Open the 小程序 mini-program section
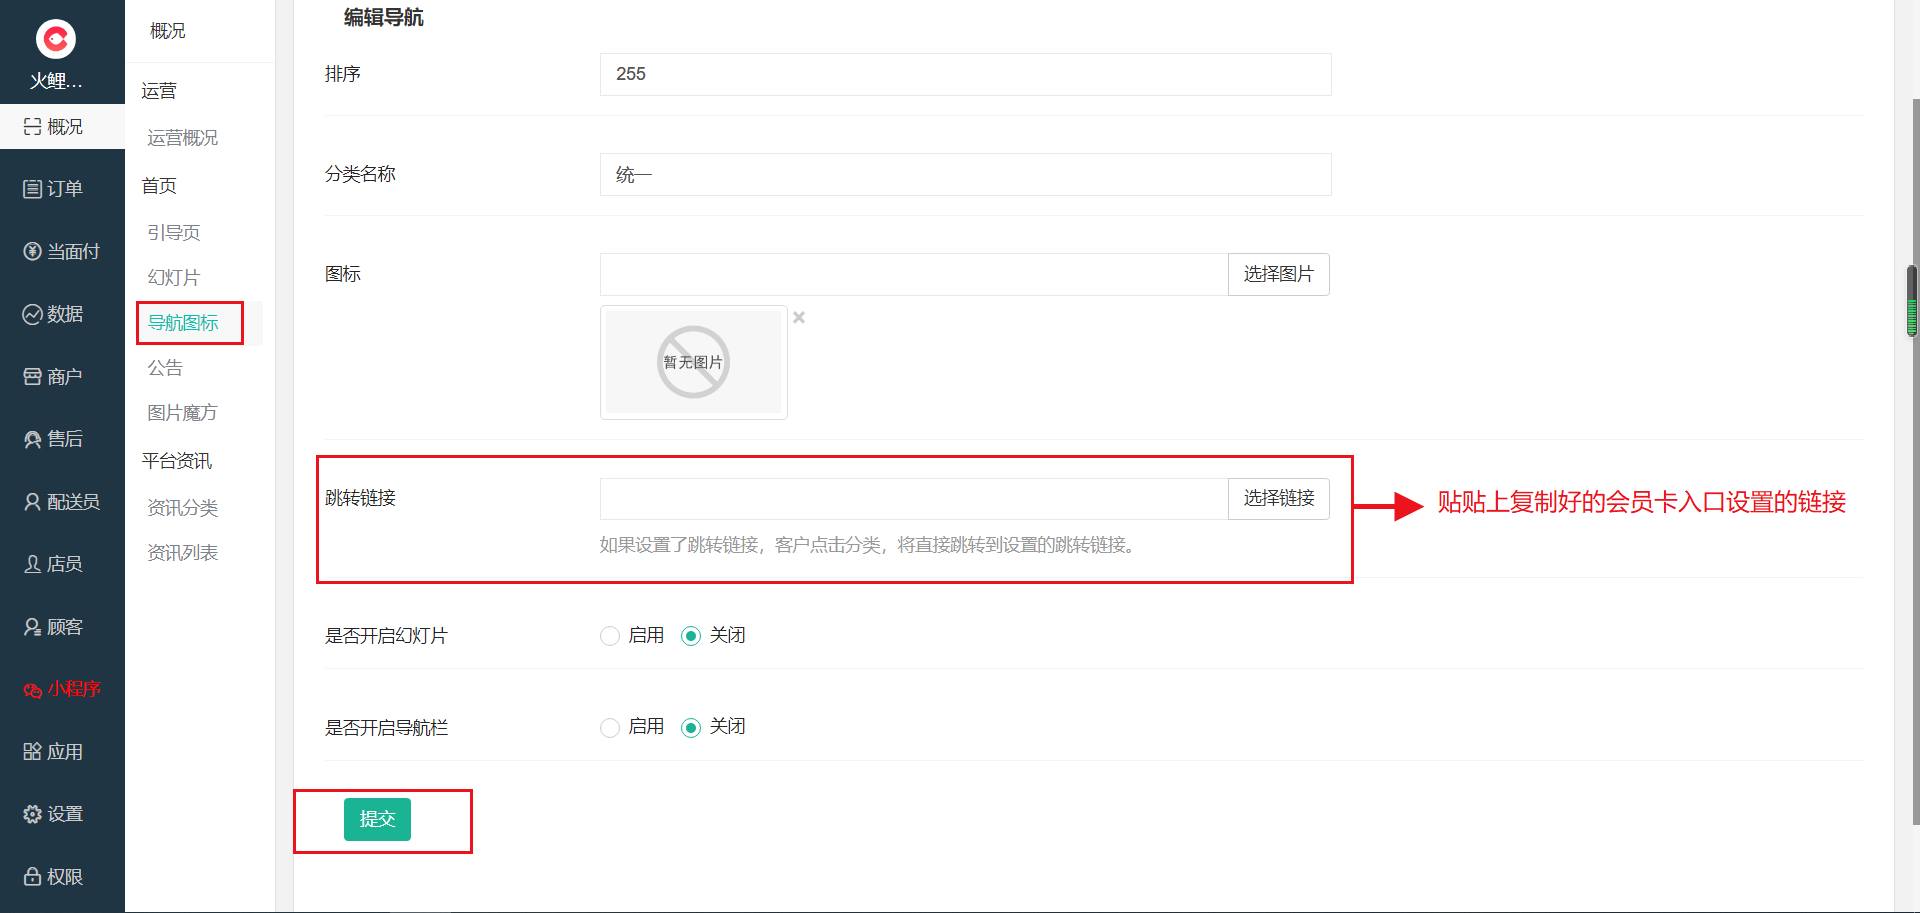The width and height of the screenshot is (1920, 913). [62, 689]
